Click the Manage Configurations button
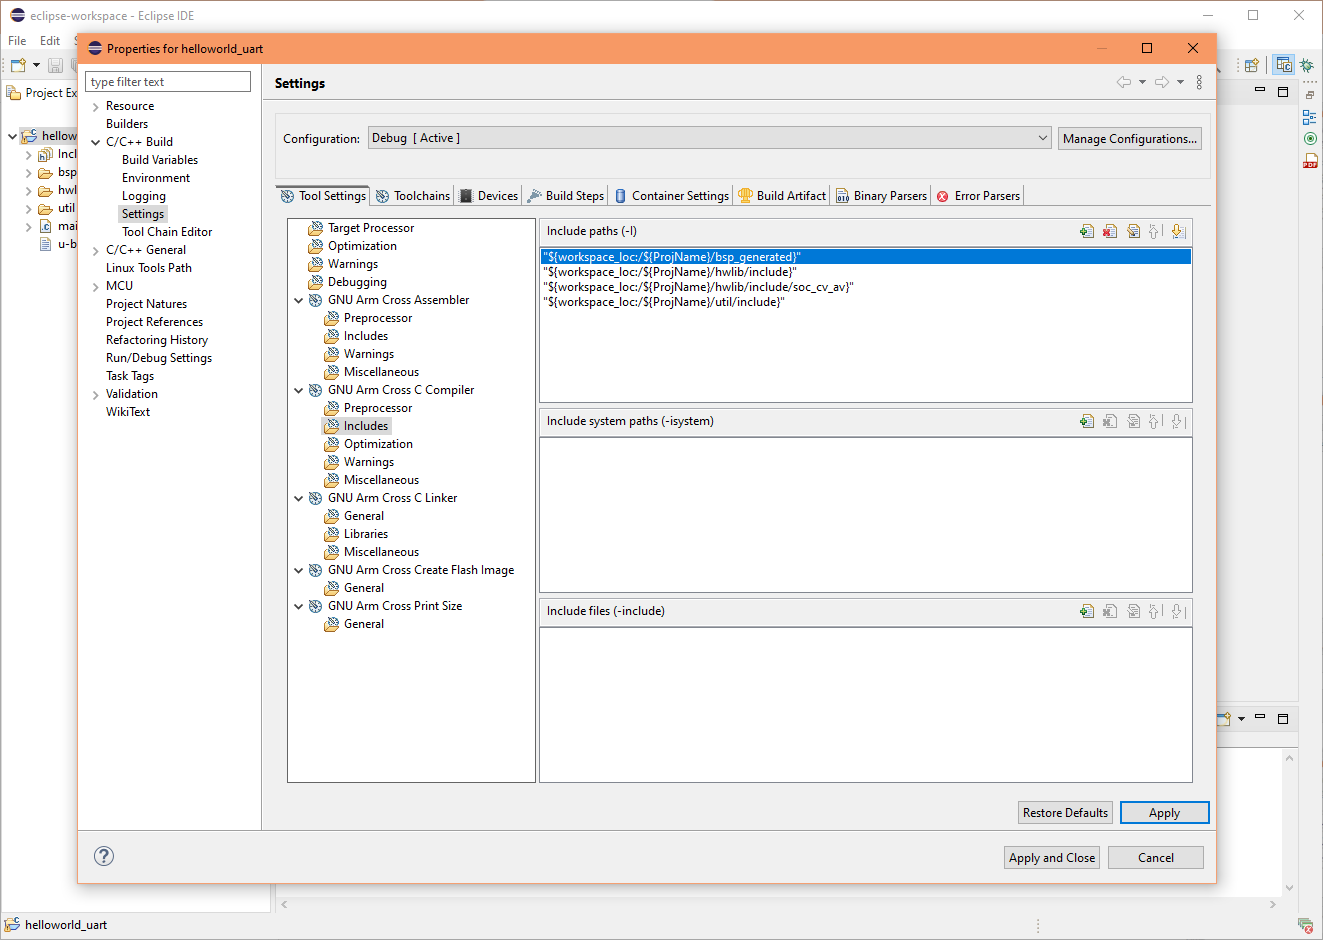The width and height of the screenshot is (1323, 940). [x=1129, y=138]
